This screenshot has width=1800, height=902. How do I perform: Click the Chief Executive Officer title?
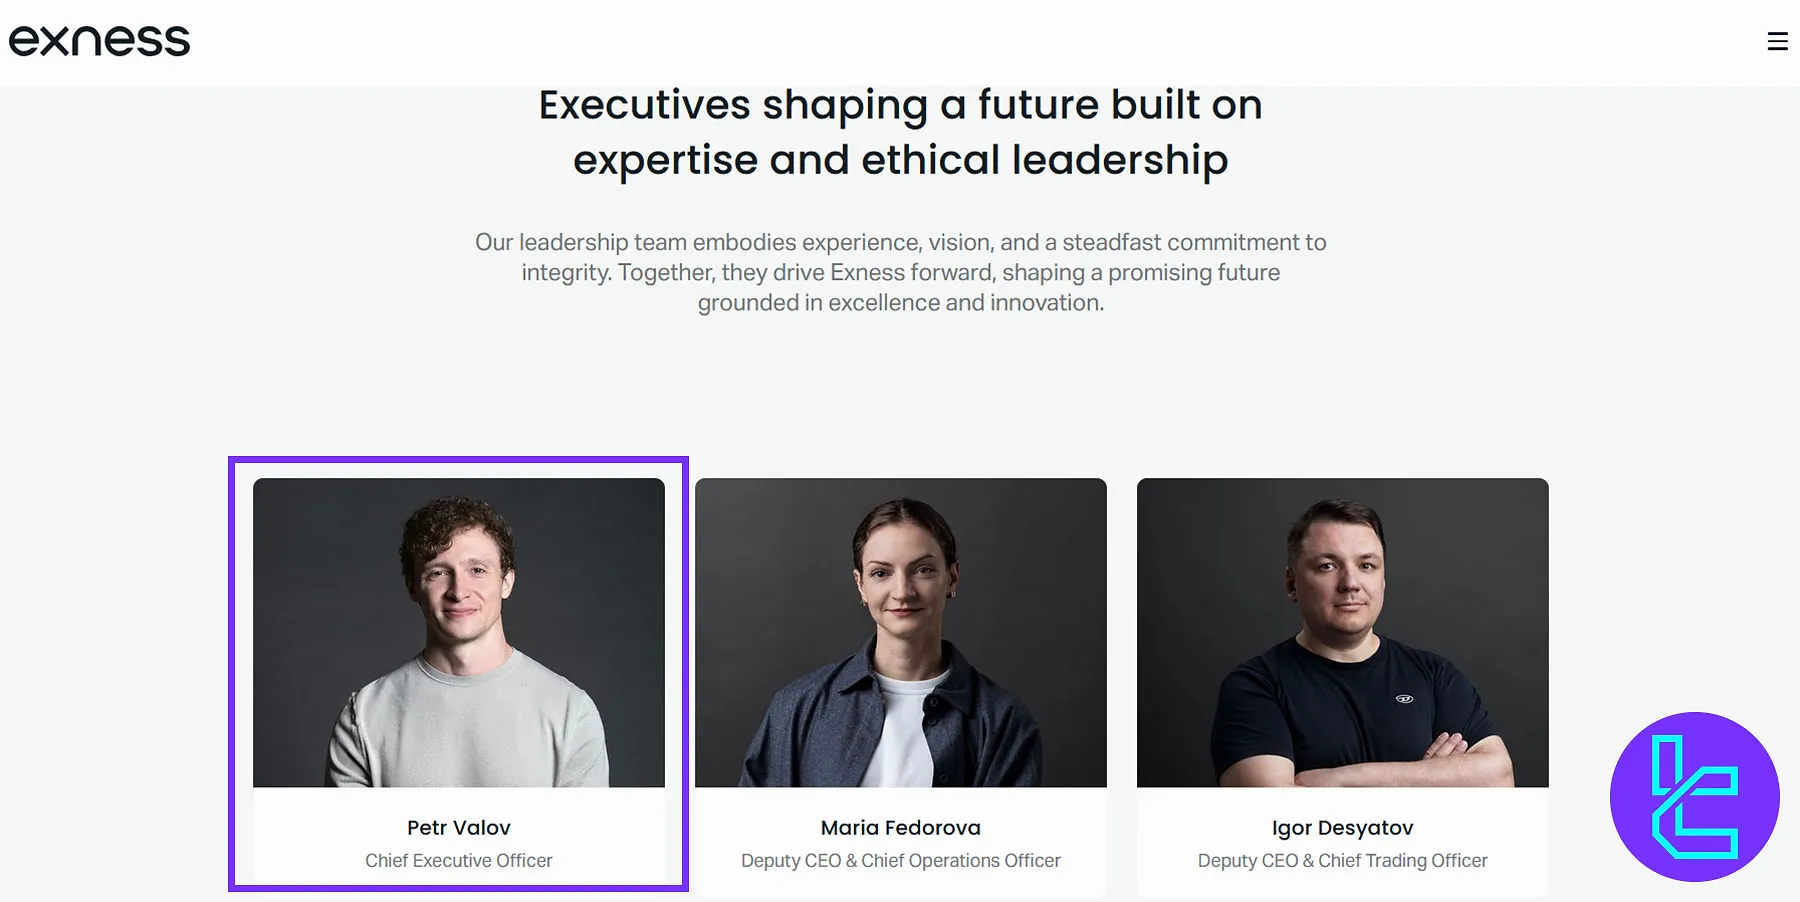(458, 860)
